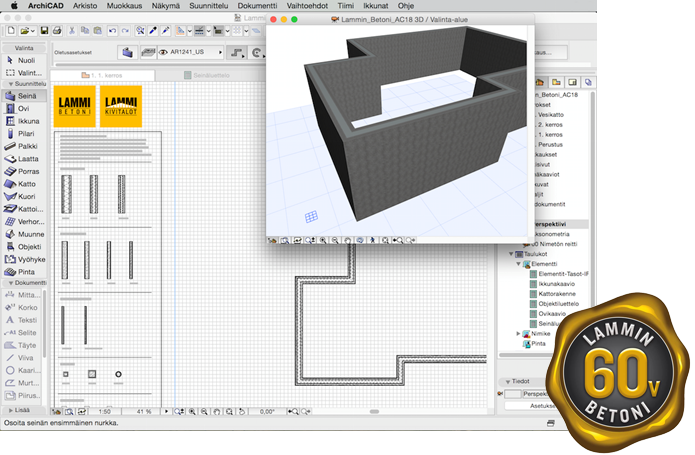The image size is (695, 455).
Task: Collapse the Taulukot tree node
Action: (x=511, y=254)
